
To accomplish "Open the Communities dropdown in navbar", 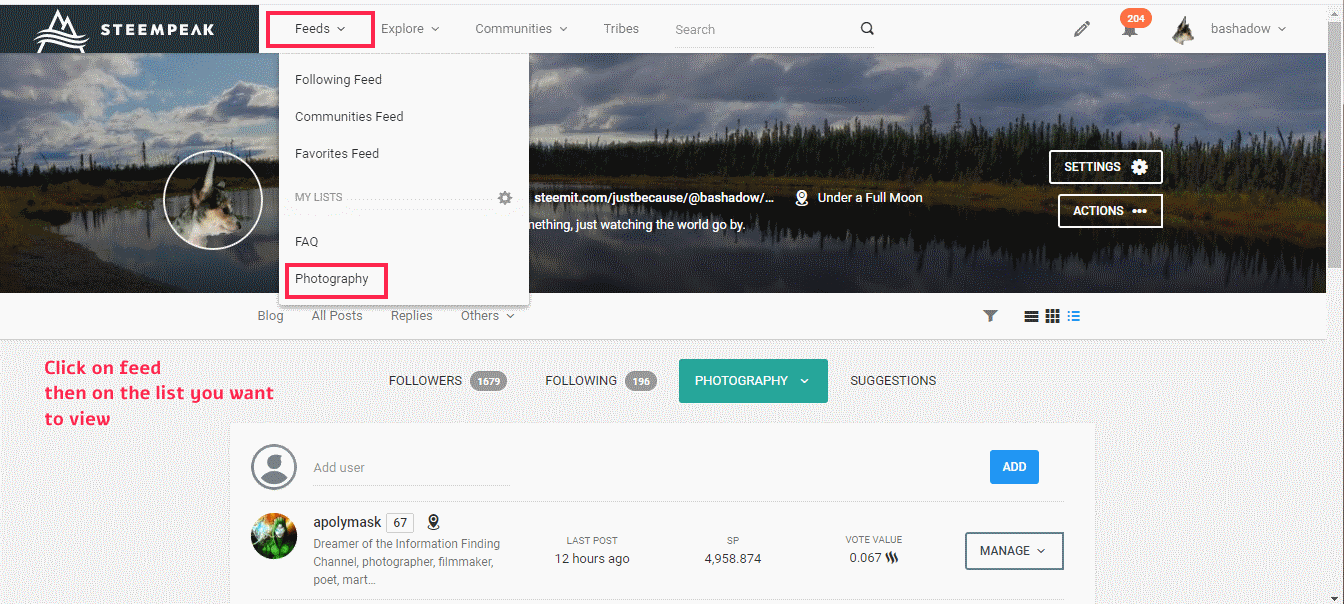I will [521, 29].
